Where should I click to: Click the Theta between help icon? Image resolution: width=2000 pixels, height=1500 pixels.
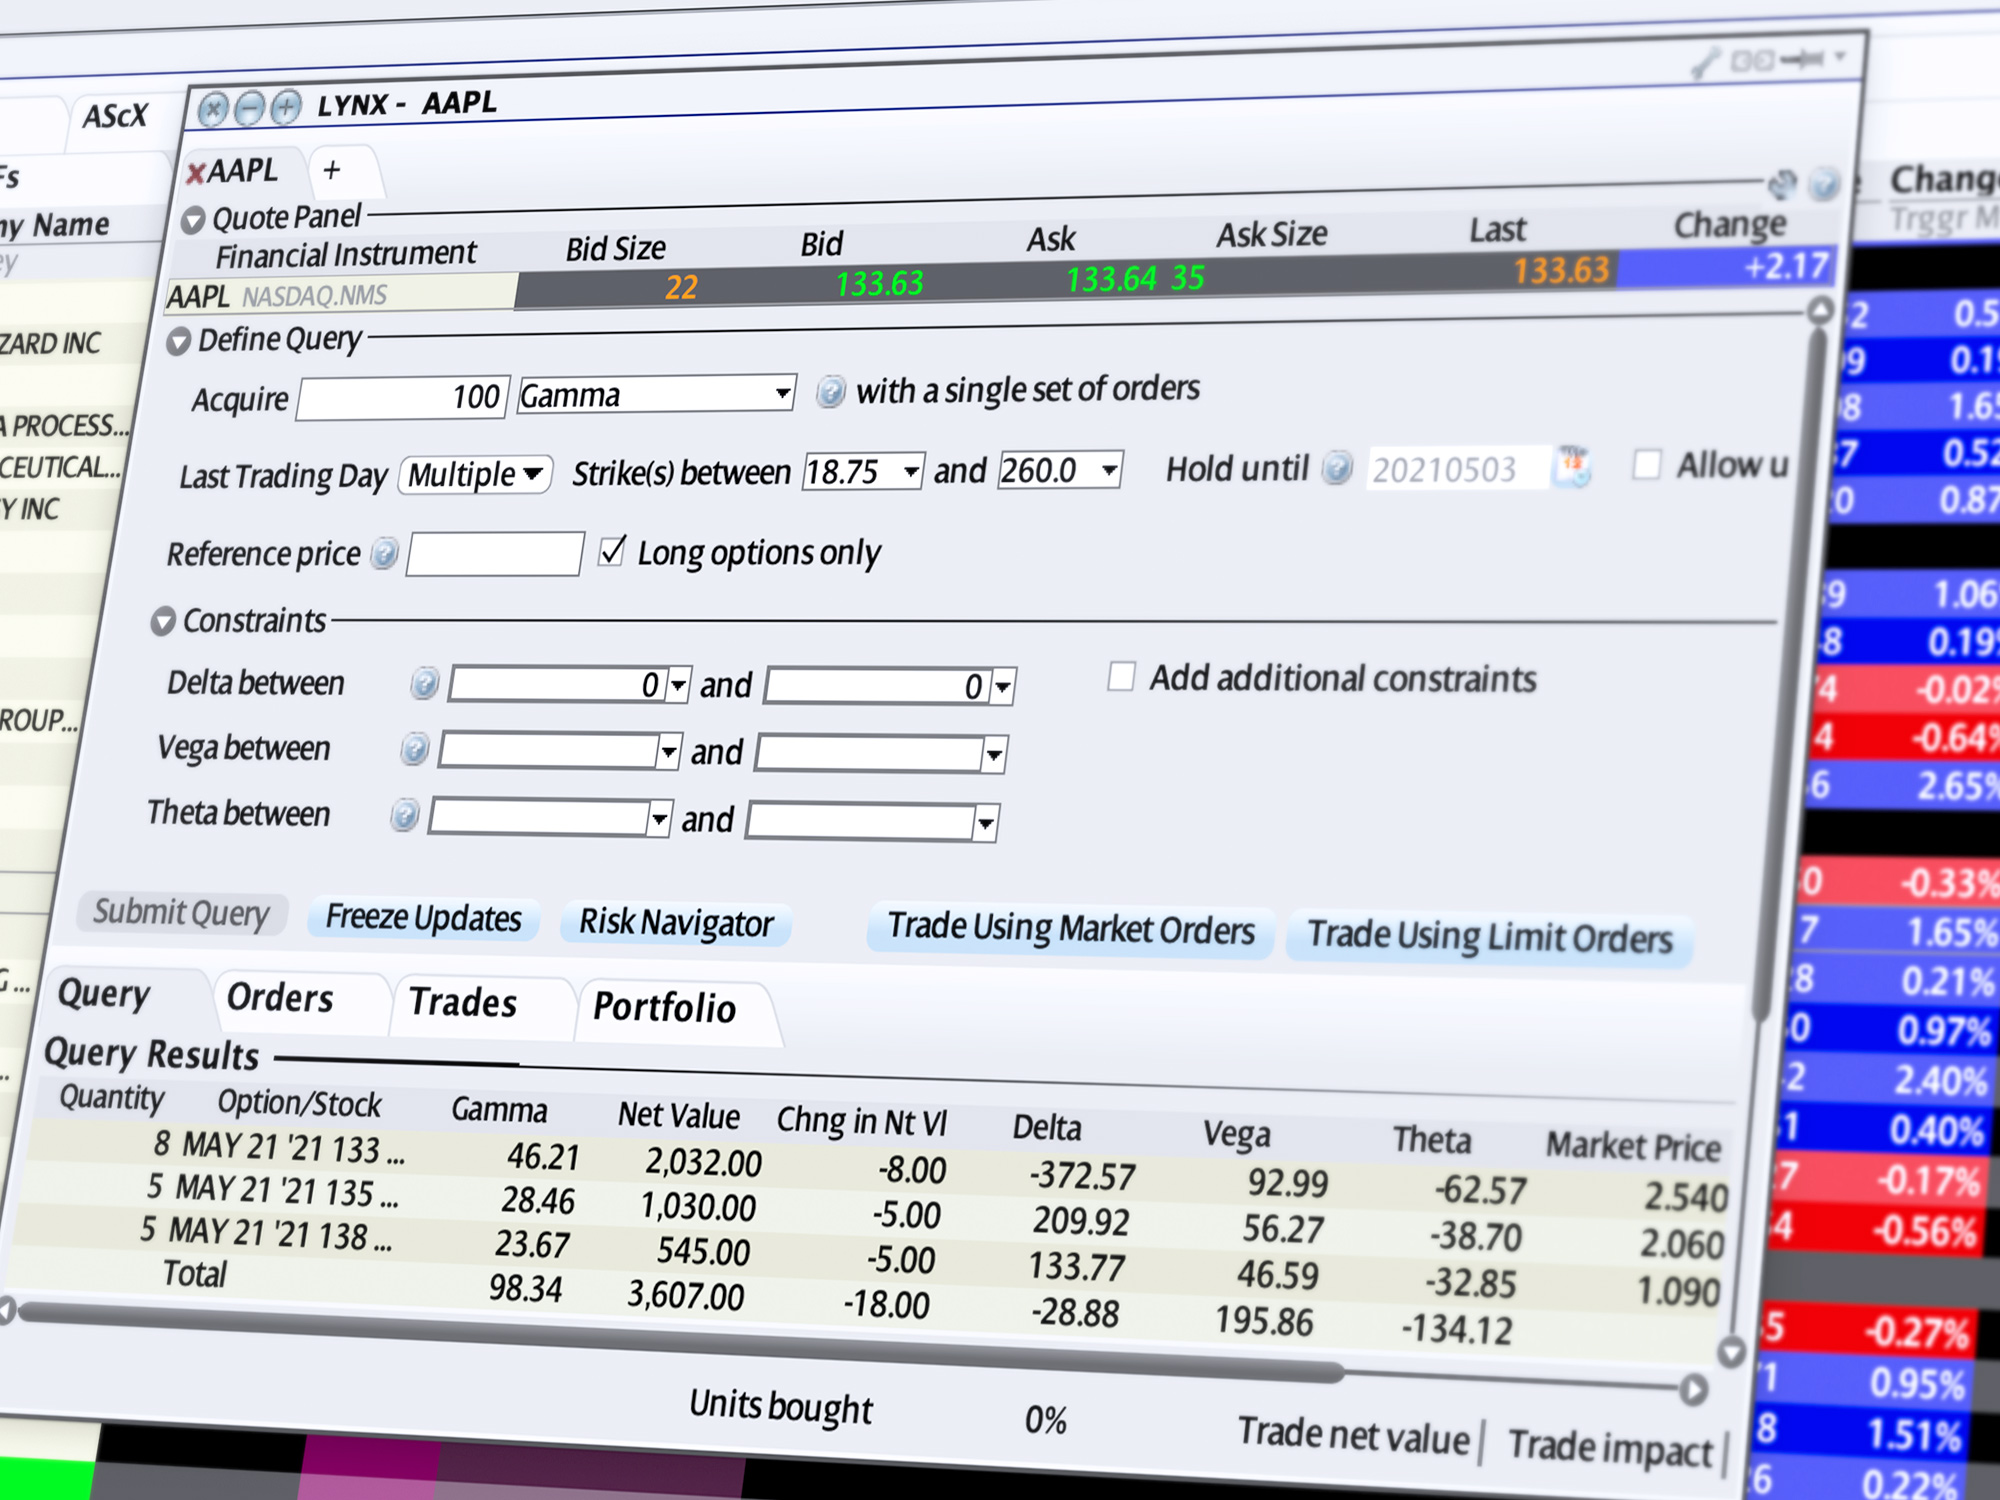pyautogui.click(x=404, y=816)
